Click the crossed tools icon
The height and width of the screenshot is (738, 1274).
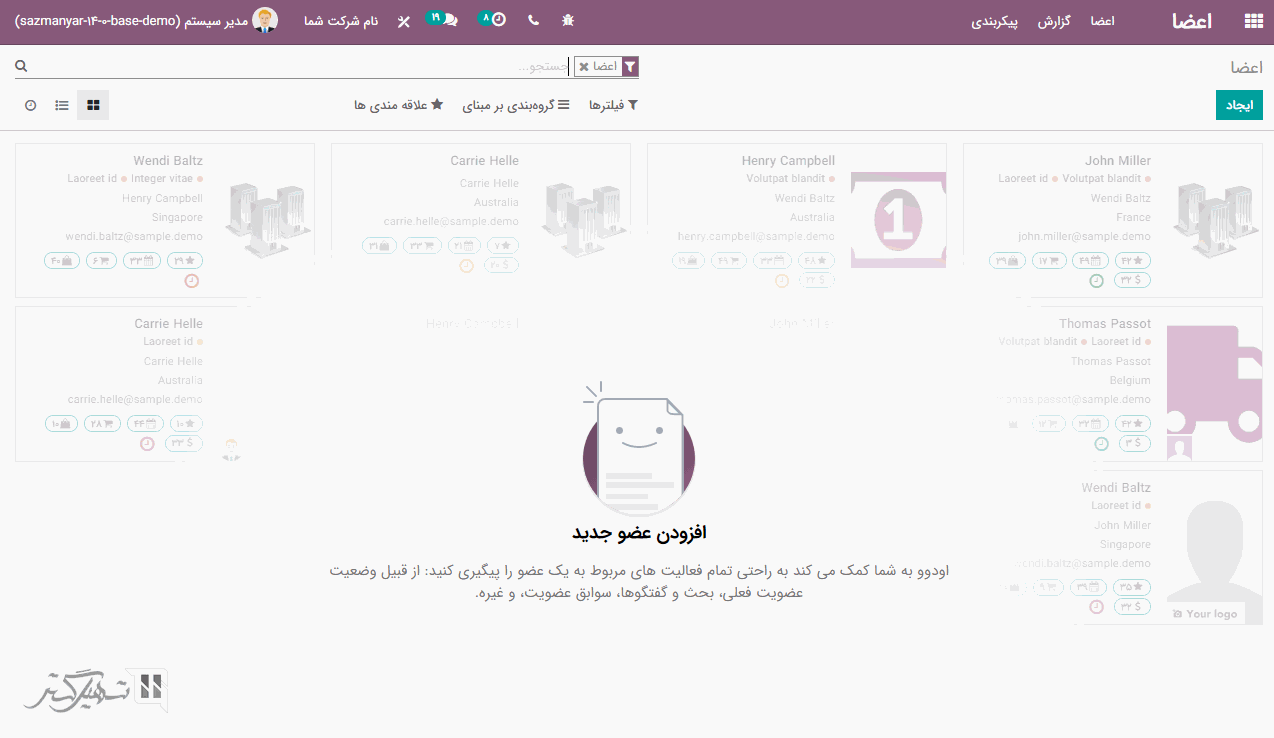[404, 21]
